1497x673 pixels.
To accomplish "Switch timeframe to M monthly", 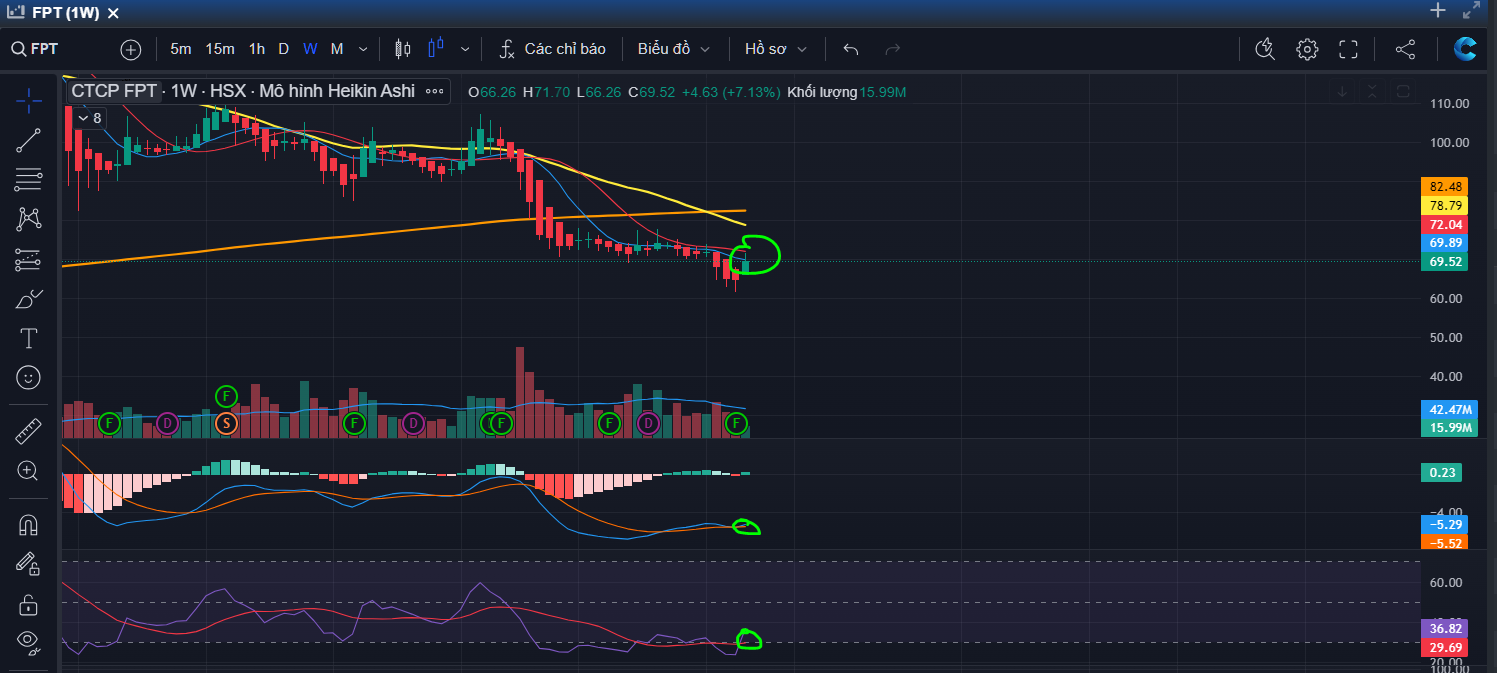I will tap(337, 49).
